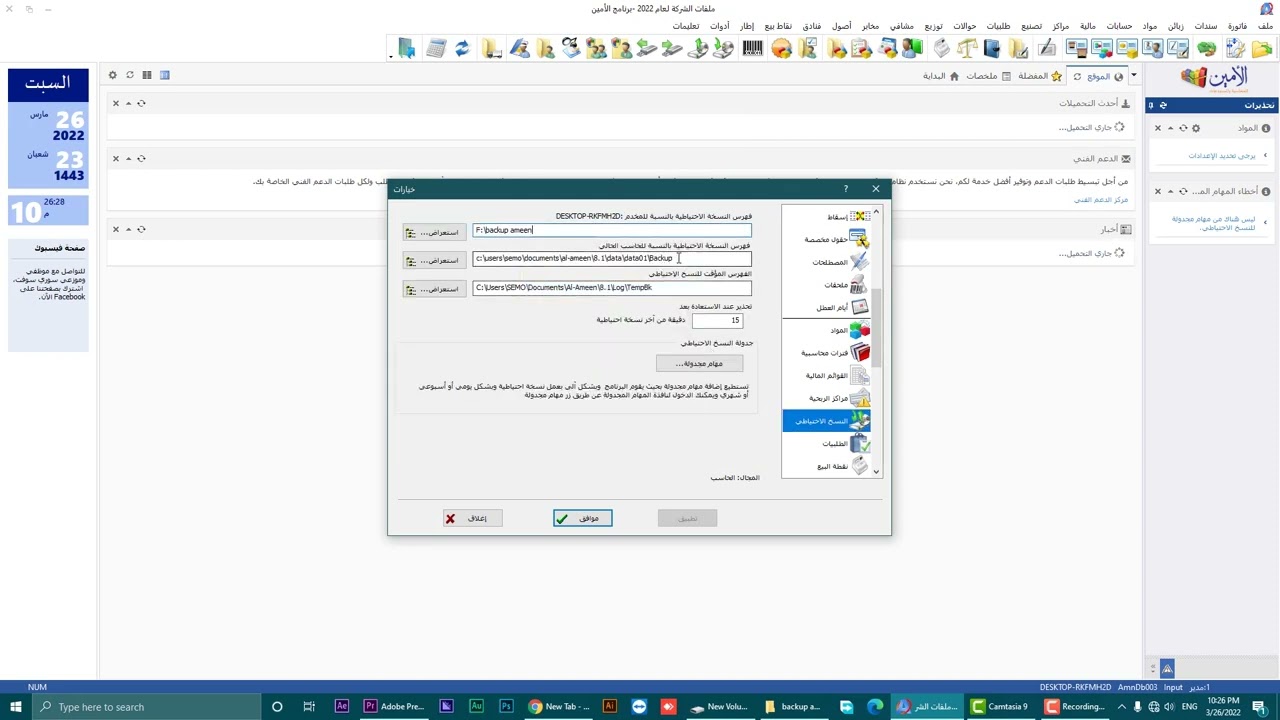The width and height of the screenshot is (1280, 720).
Task: Click the balance scales toolbar icon
Action: (x=966, y=48)
